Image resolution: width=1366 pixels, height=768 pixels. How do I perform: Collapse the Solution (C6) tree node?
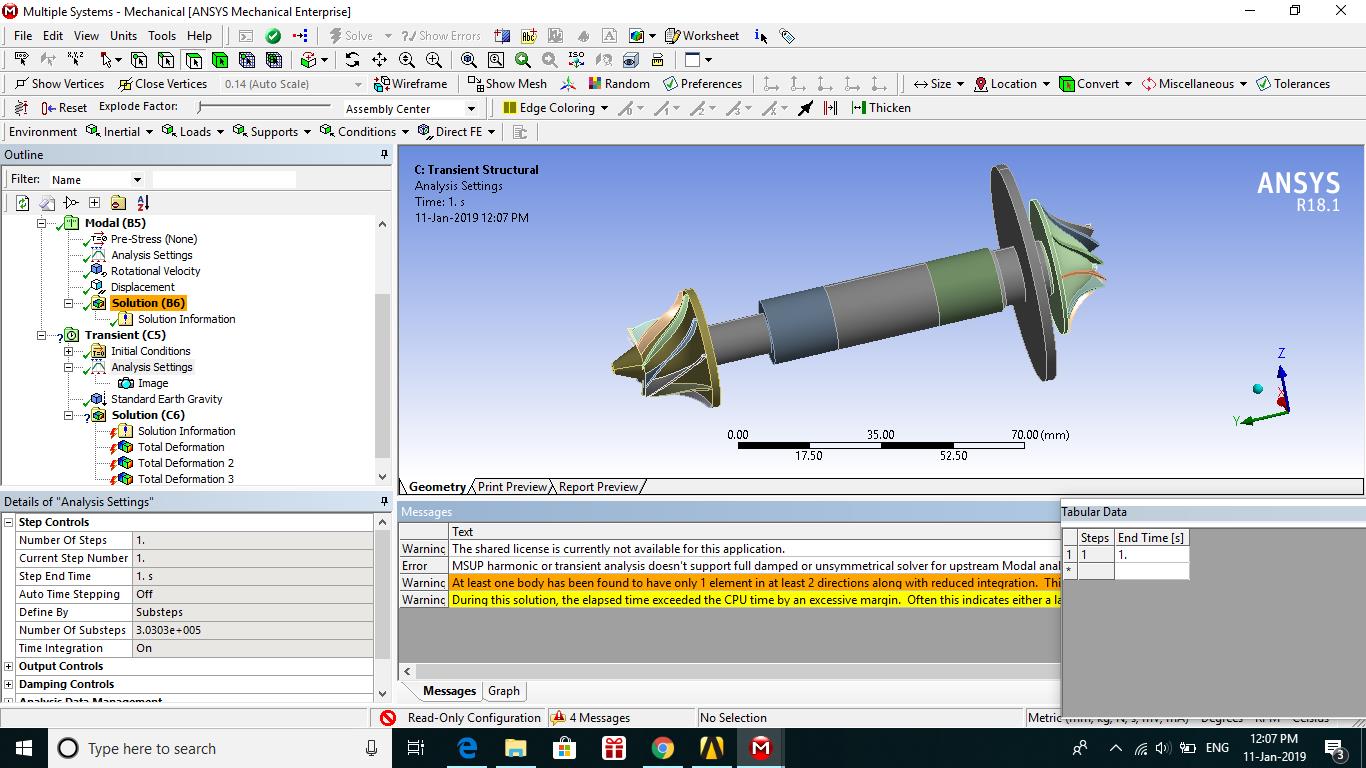68,415
